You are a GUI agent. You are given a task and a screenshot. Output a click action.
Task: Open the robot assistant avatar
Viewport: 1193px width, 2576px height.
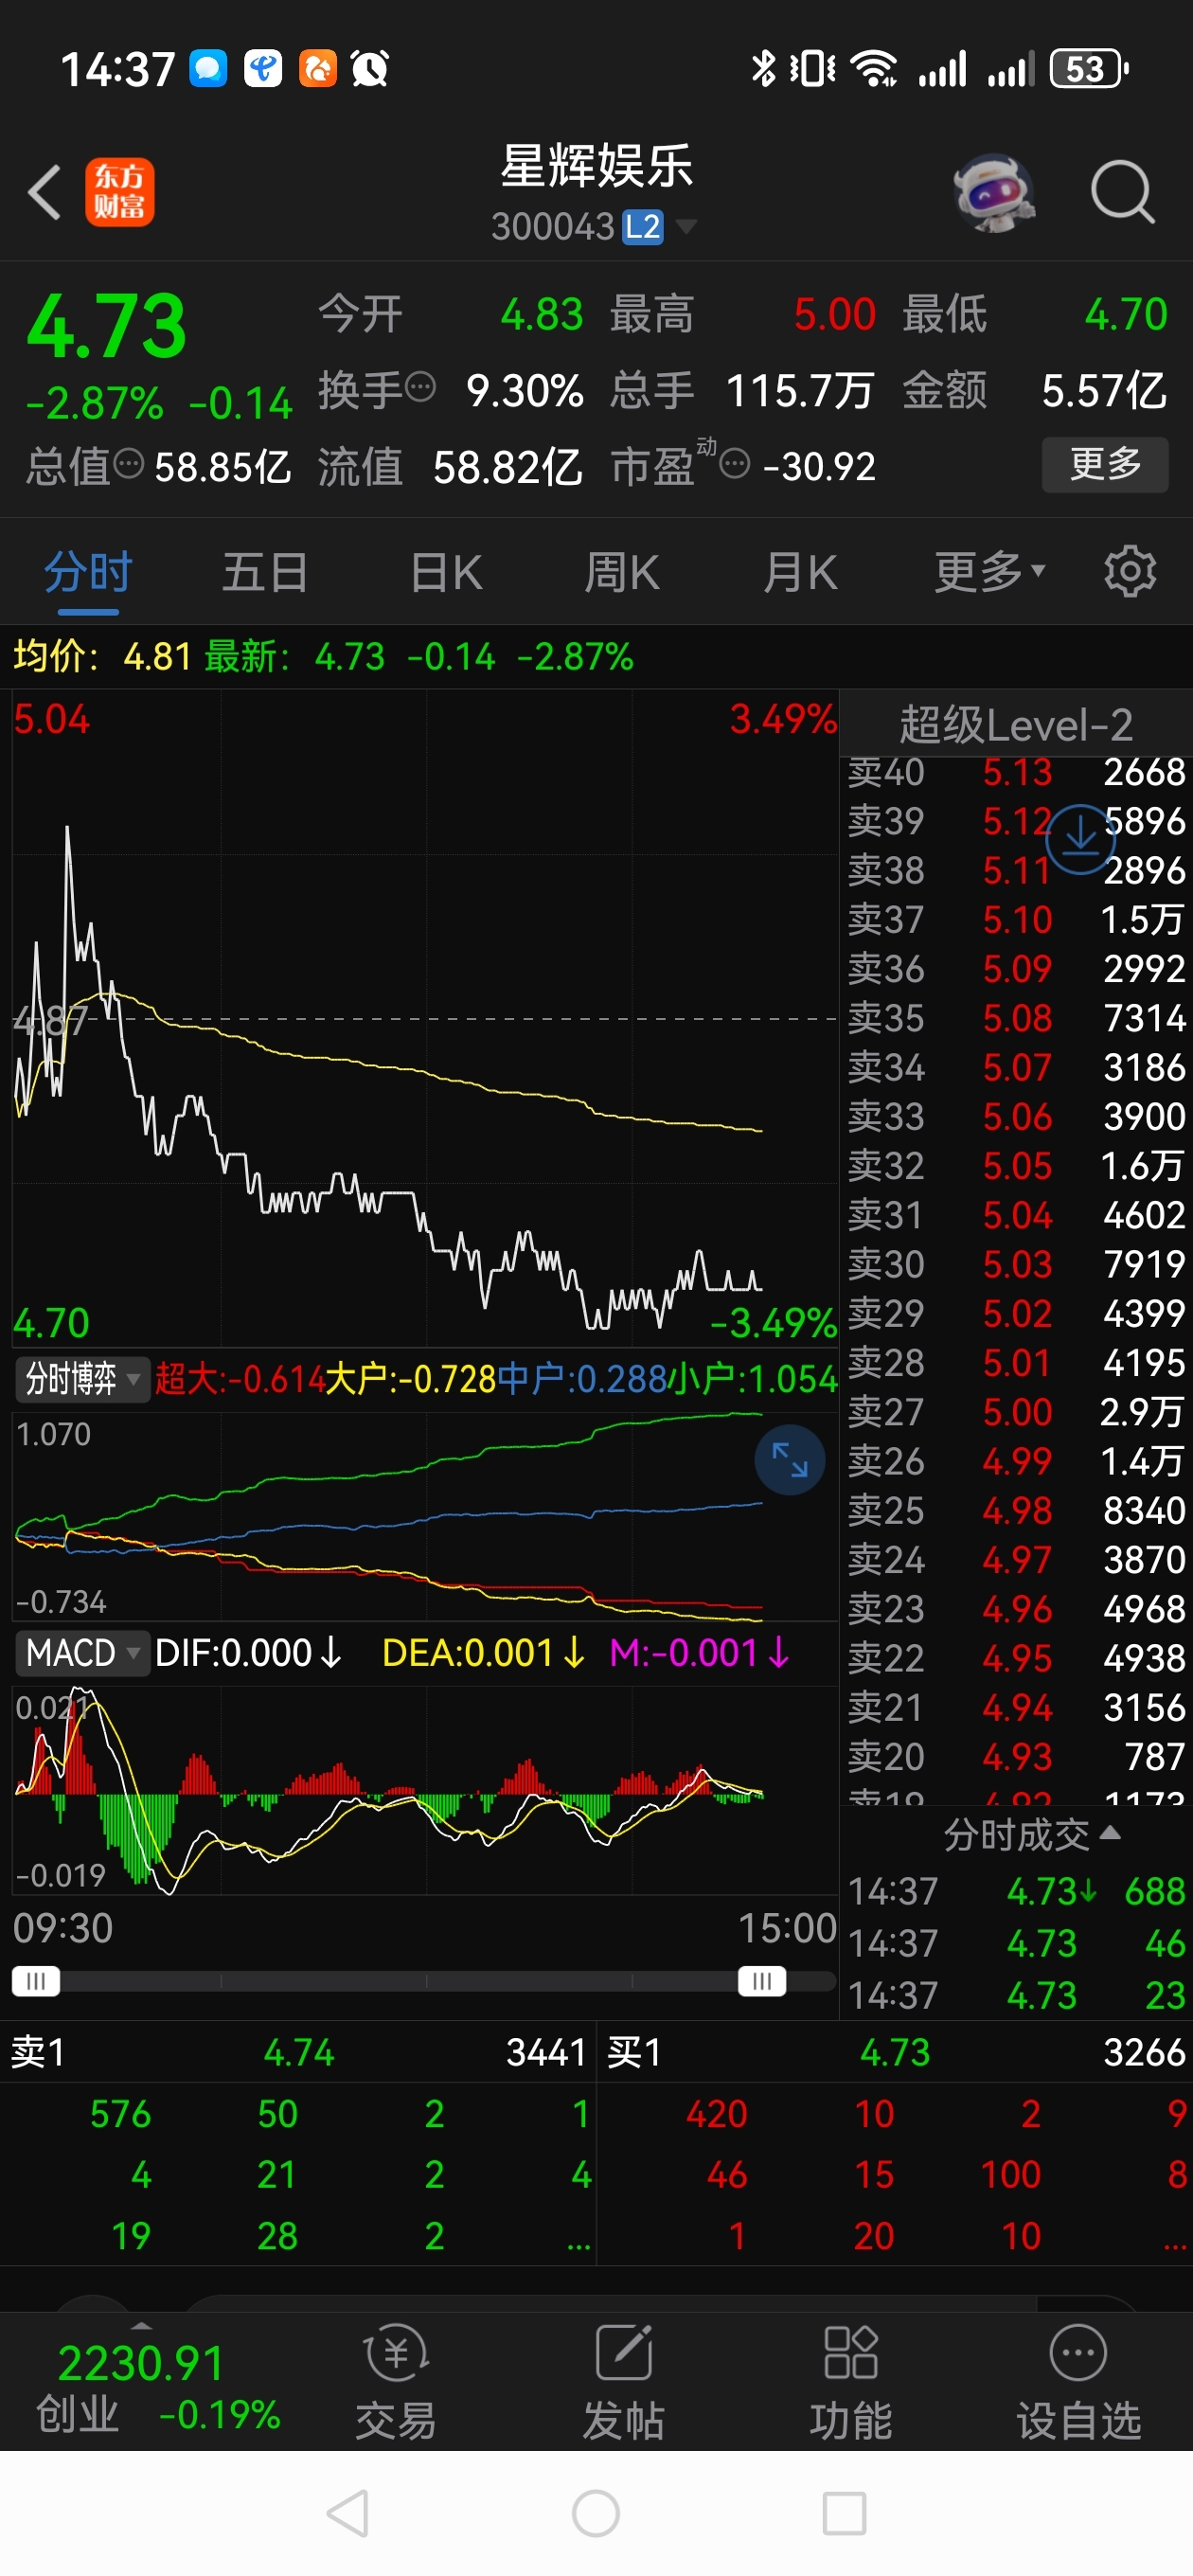click(993, 192)
